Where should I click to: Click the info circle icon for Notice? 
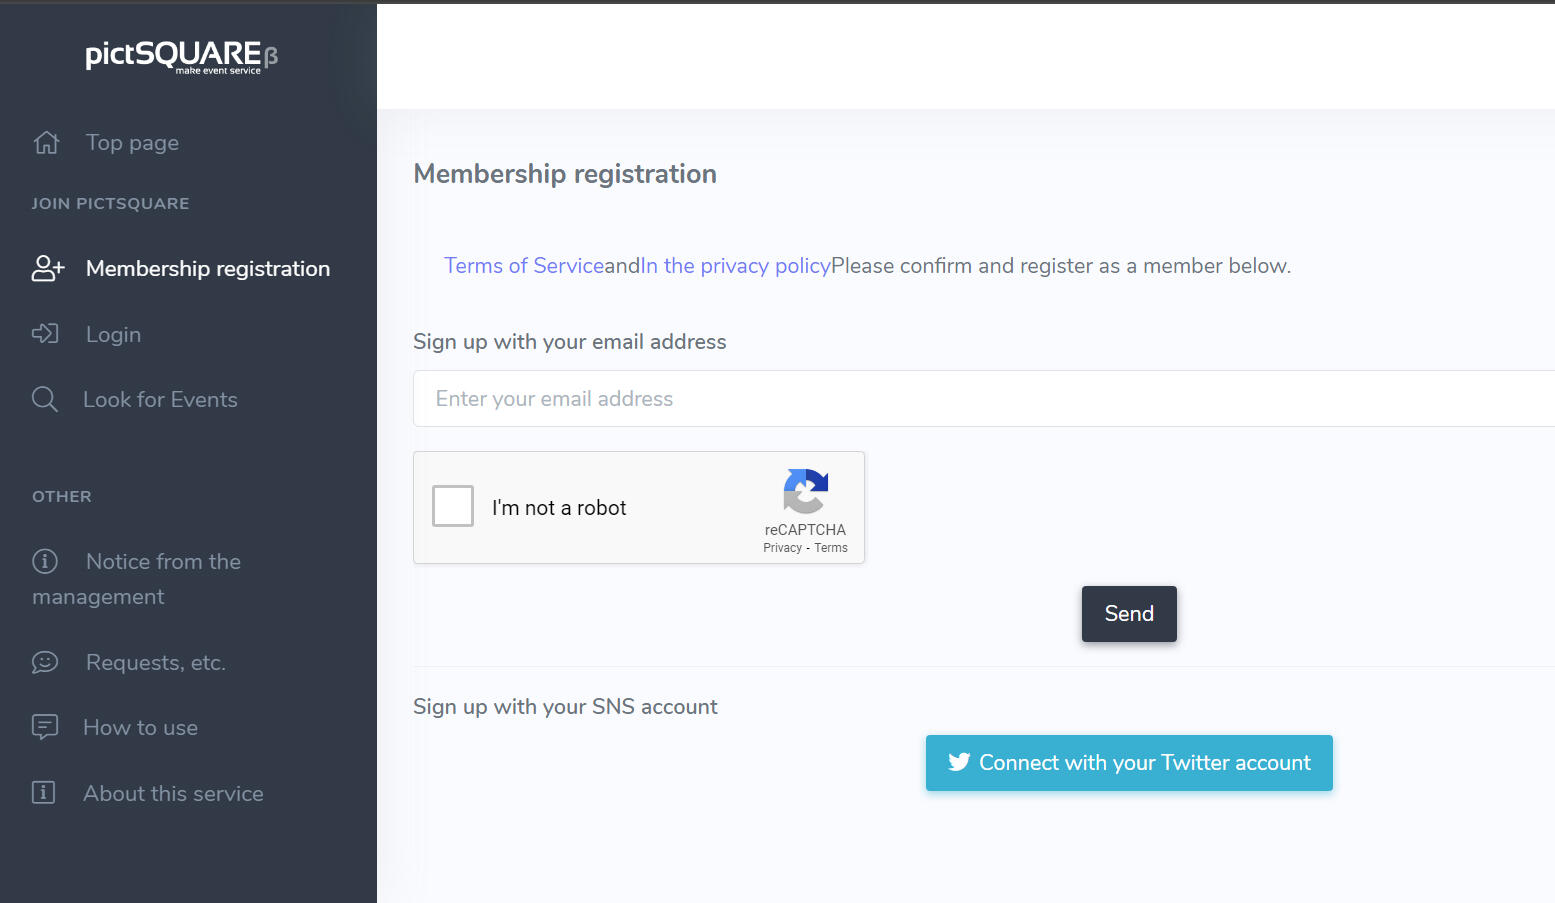click(x=45, y=561)
